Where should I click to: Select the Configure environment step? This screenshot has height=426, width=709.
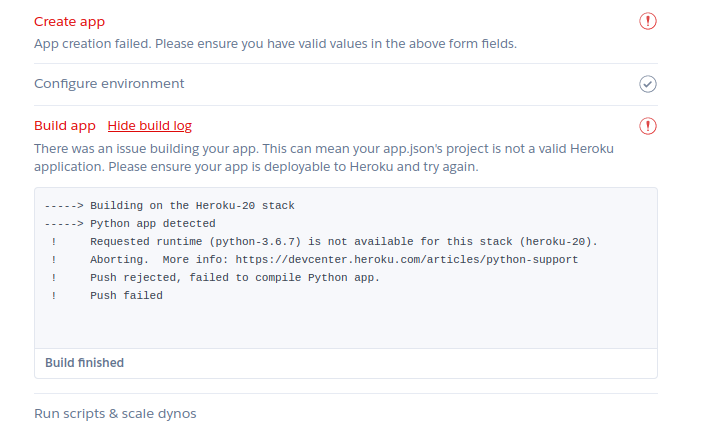coord(109,84)
